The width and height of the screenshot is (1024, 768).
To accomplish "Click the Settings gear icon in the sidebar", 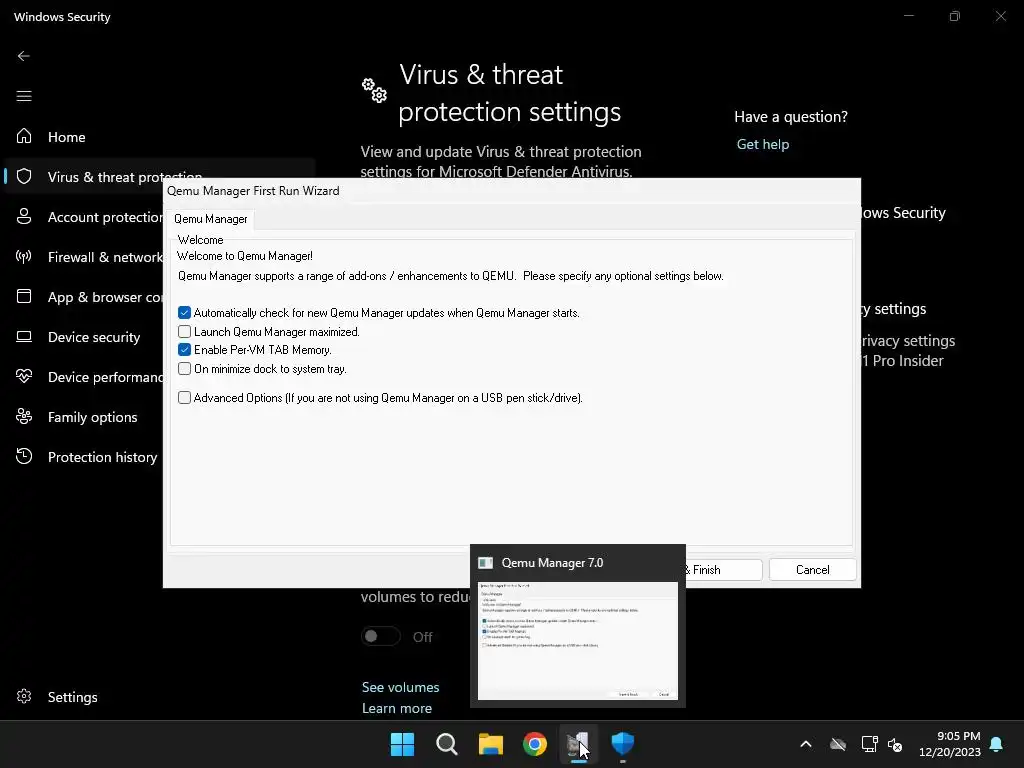I will coord(24,696).
